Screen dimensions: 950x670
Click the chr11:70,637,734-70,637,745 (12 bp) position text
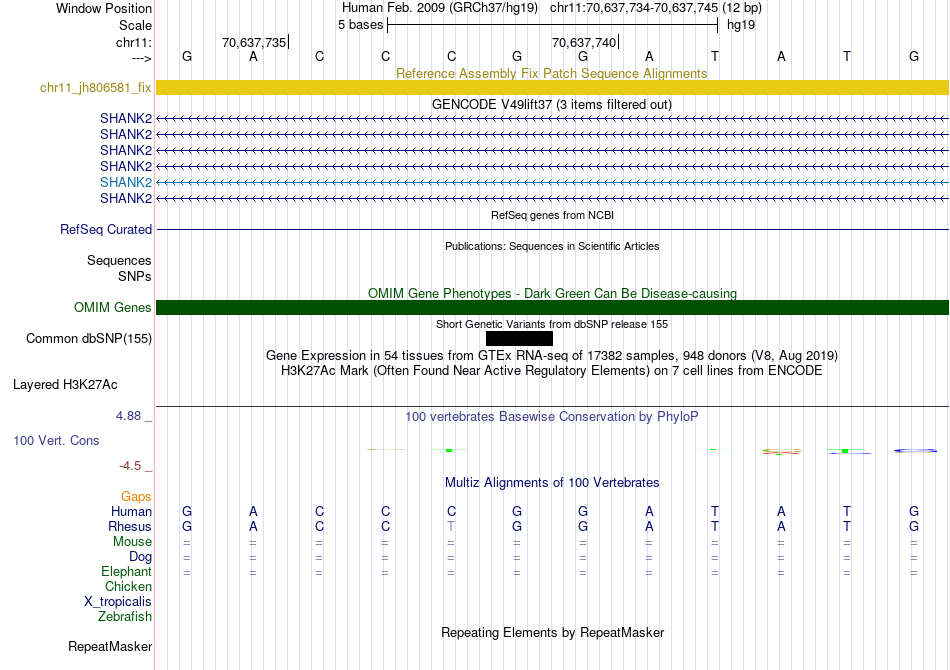pyautogui.click(x=656, y=8)
